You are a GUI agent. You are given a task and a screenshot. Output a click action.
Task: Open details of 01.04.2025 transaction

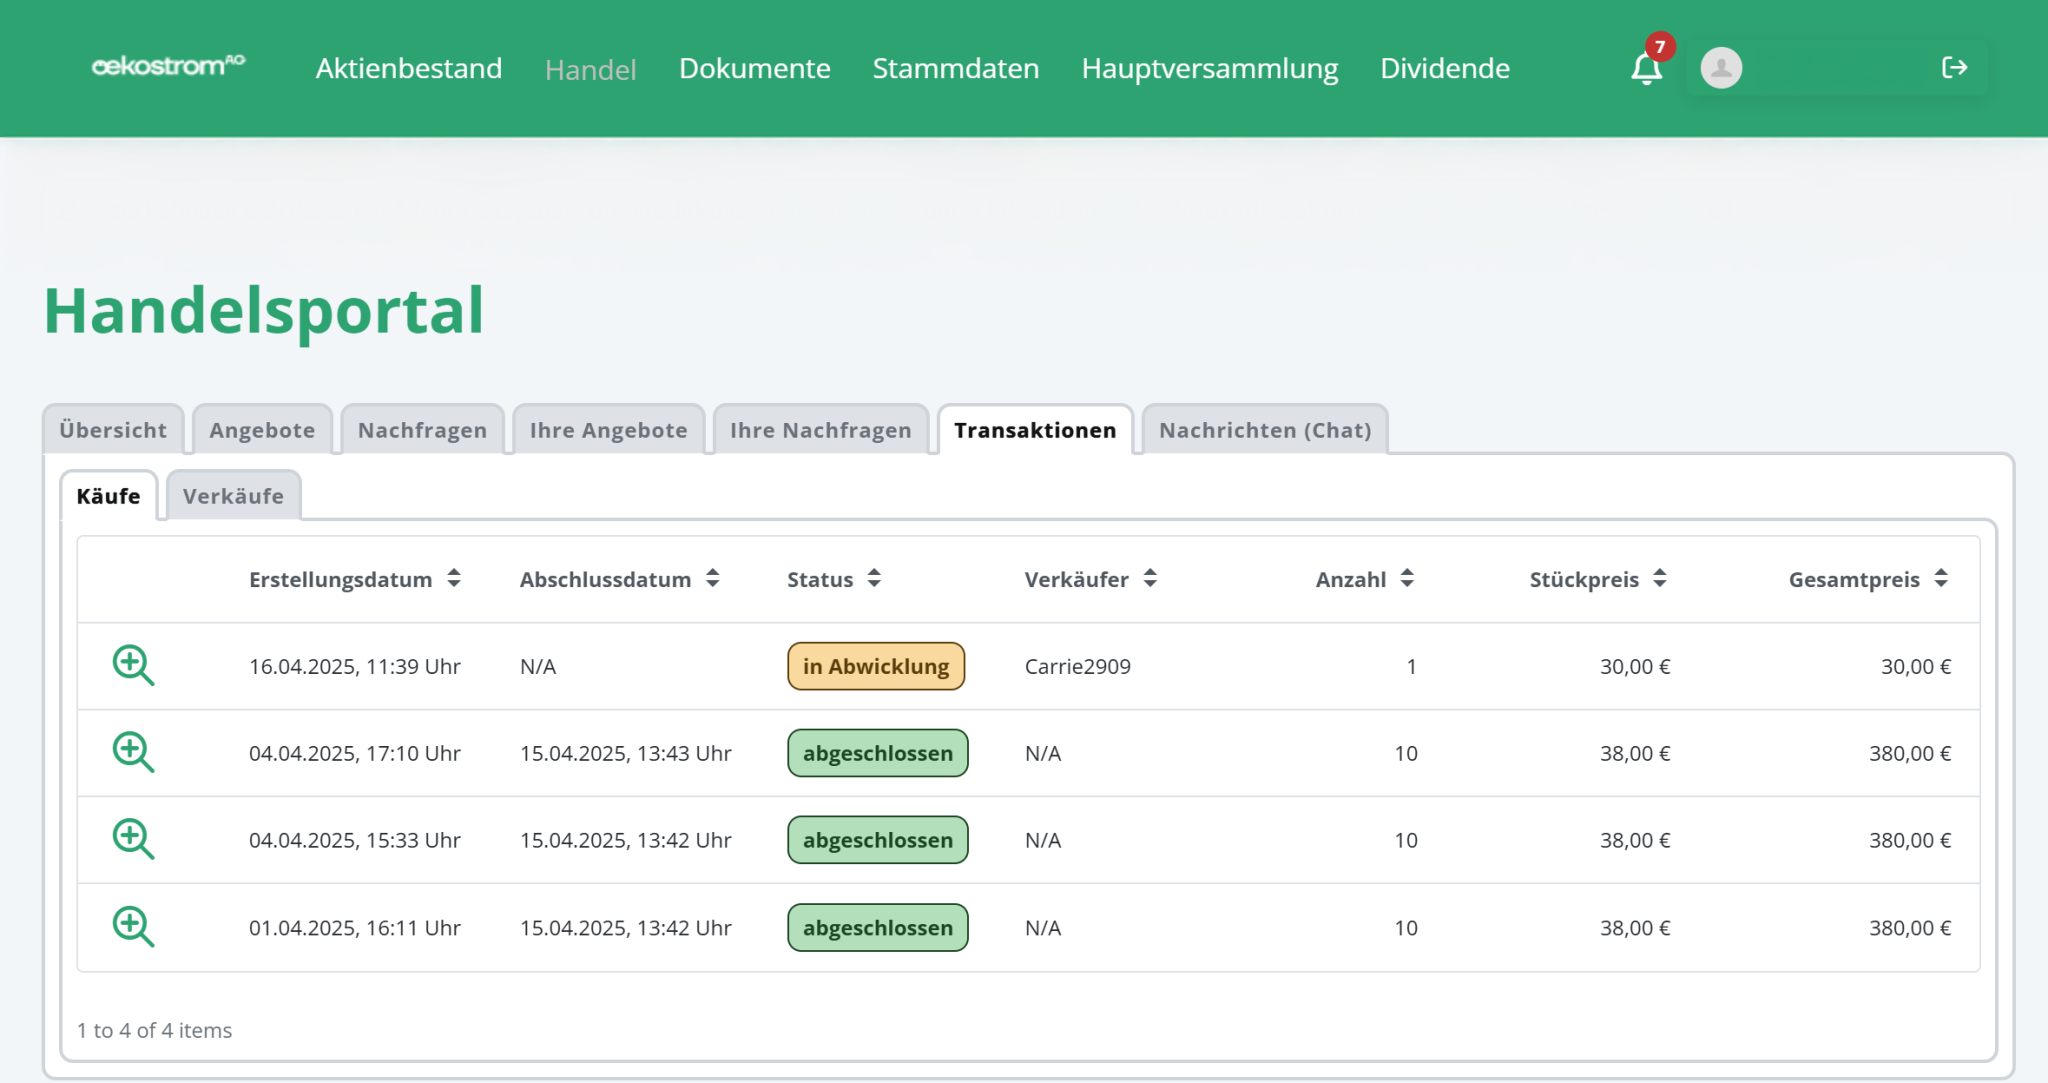coord(133,927)
